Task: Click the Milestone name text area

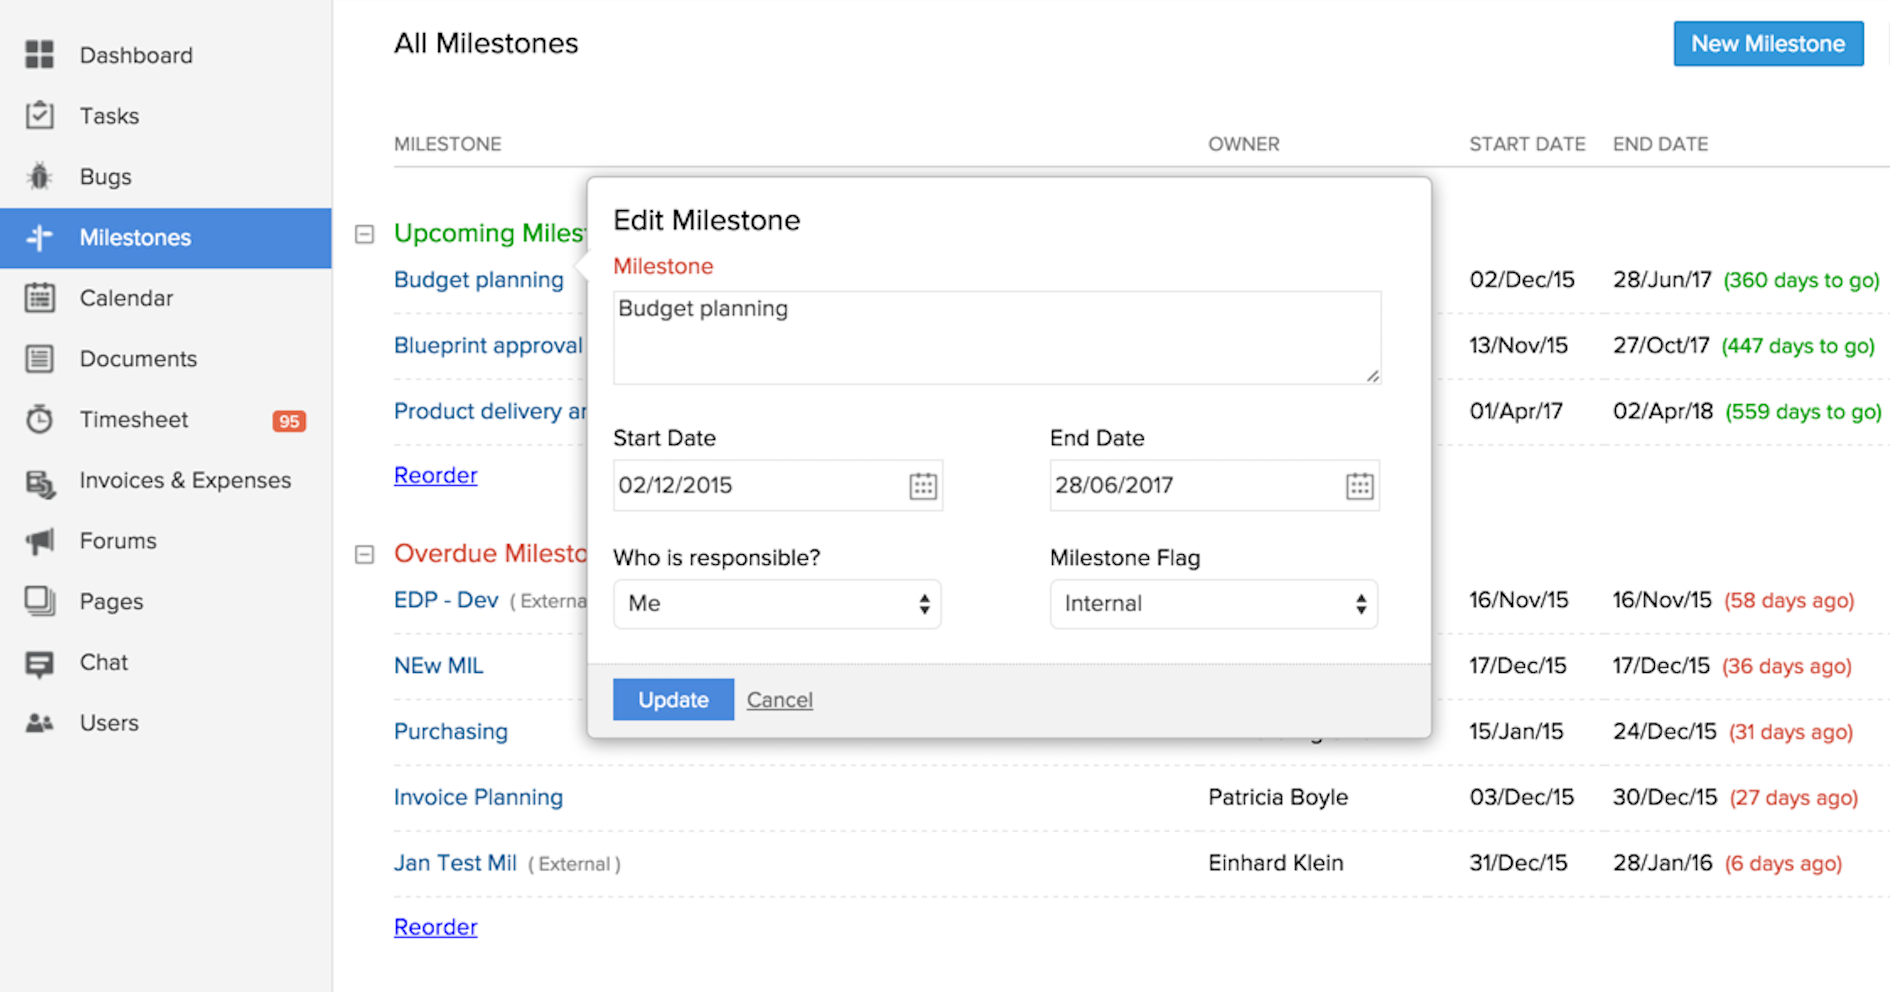Action: 996,338
